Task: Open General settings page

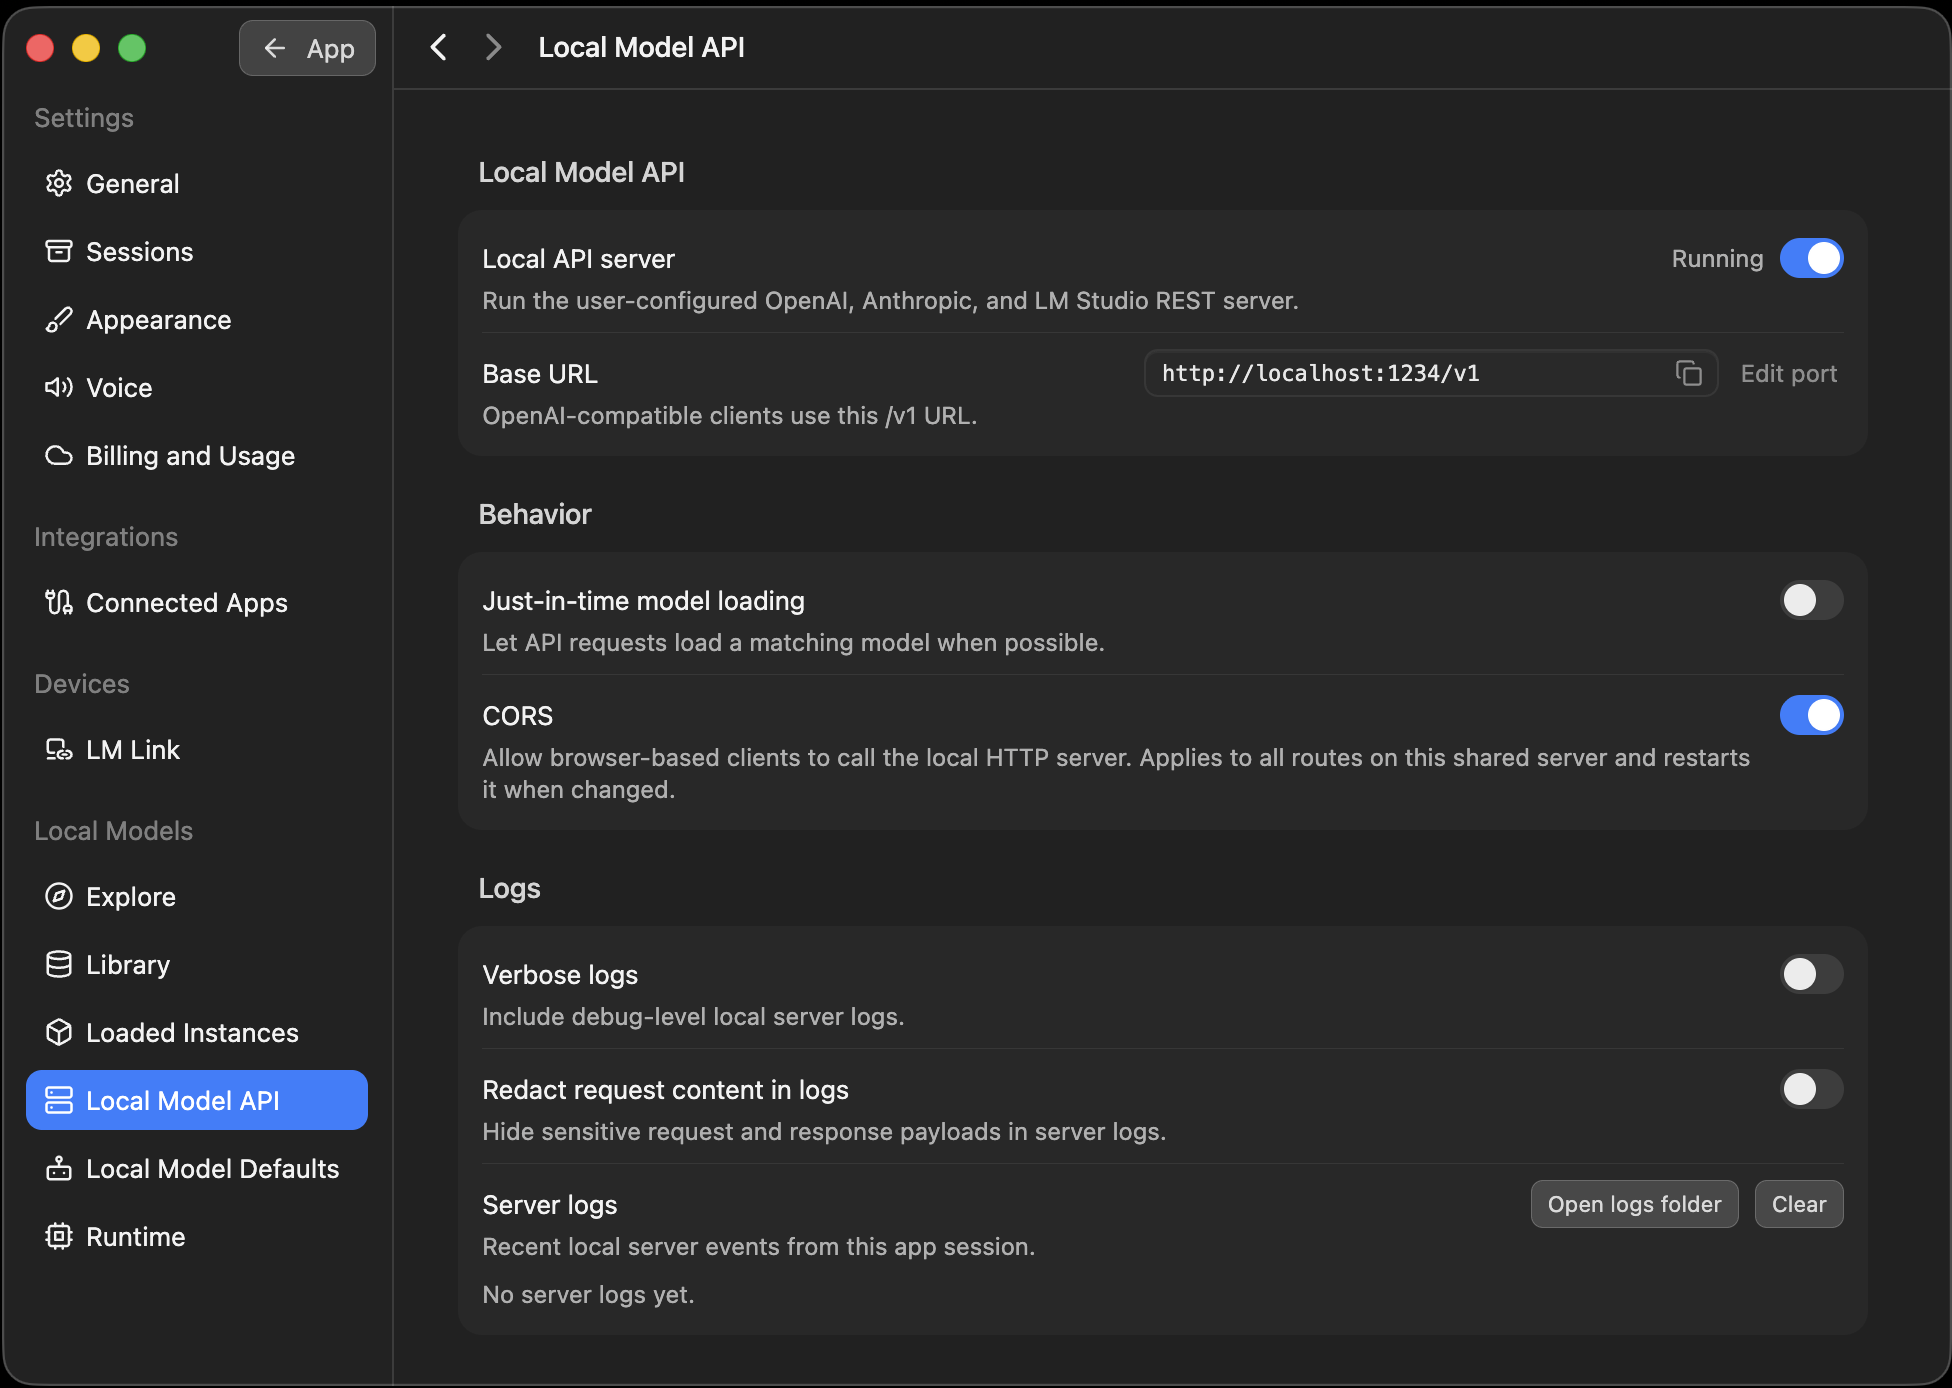Action: (197, 183)
